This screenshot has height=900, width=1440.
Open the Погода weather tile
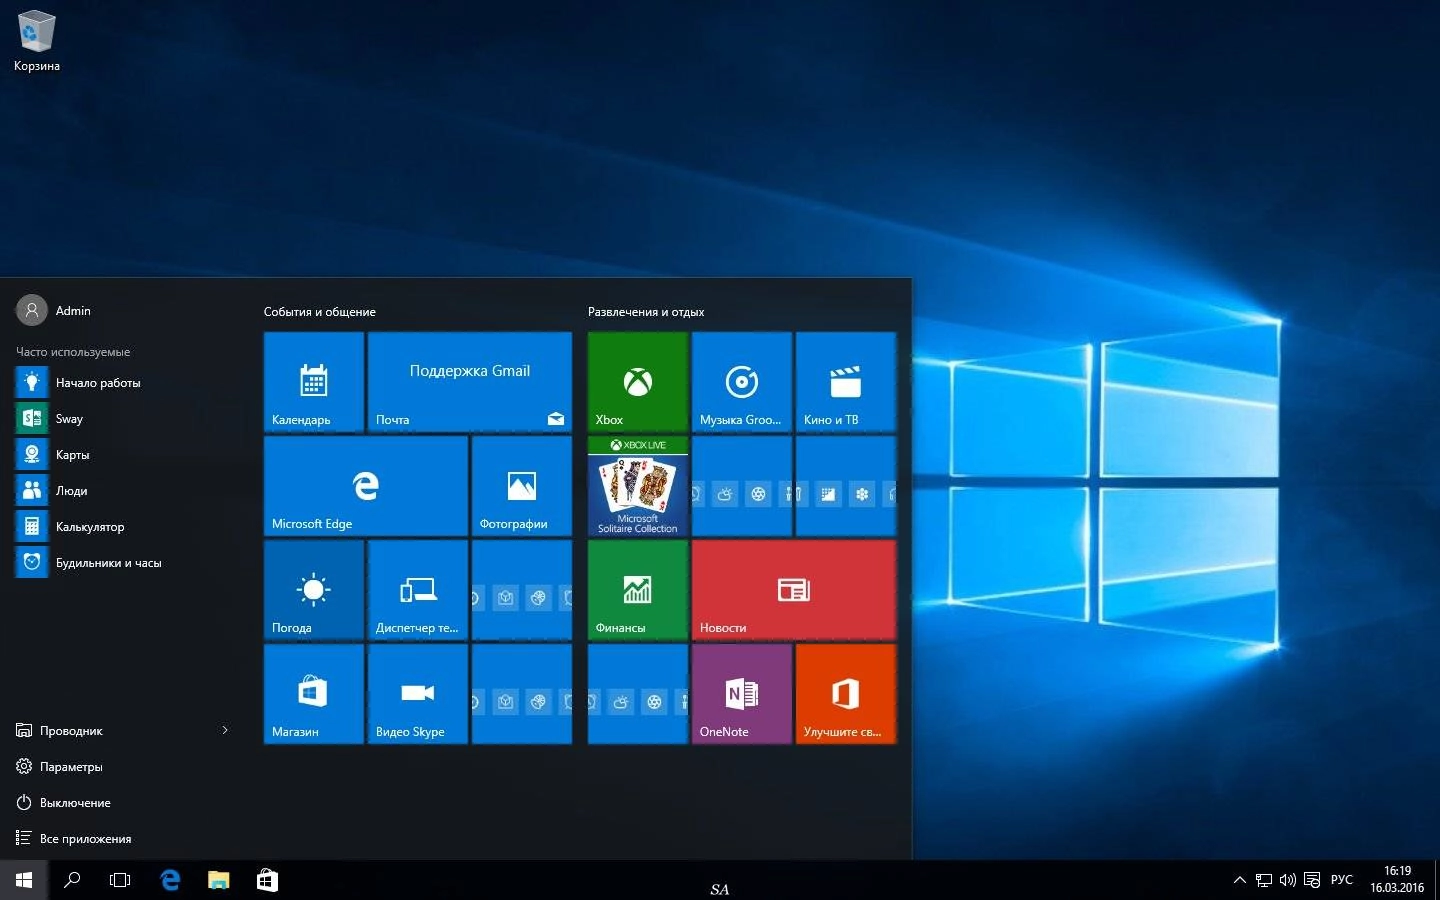click(314, 590)
